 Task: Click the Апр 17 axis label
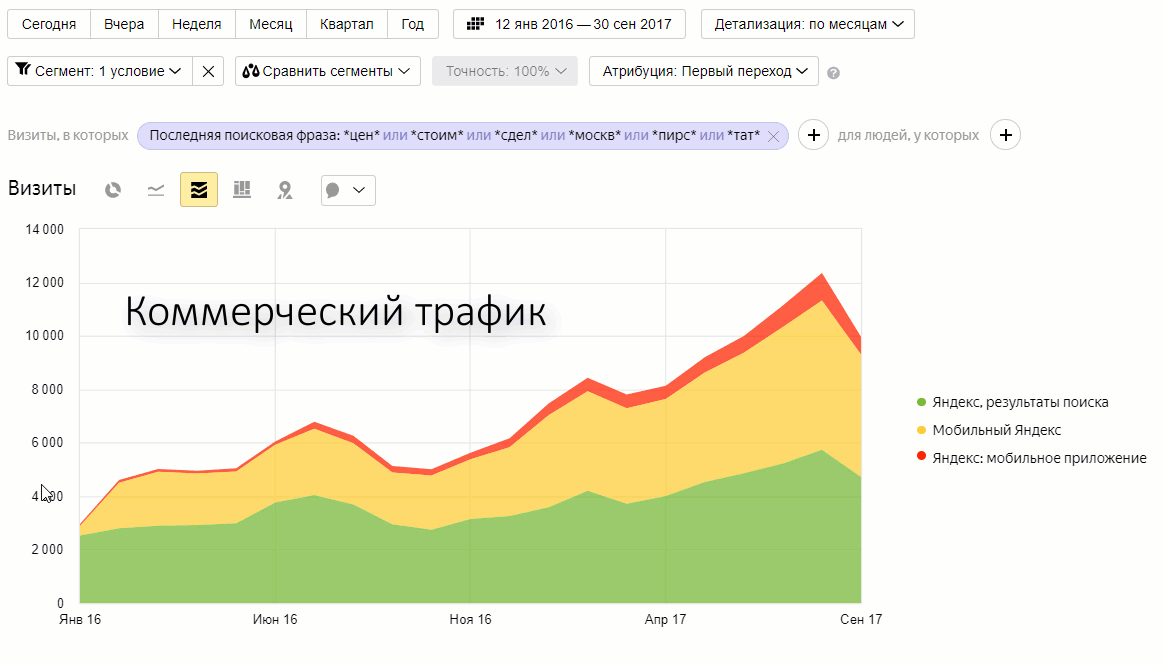point(665,619)
